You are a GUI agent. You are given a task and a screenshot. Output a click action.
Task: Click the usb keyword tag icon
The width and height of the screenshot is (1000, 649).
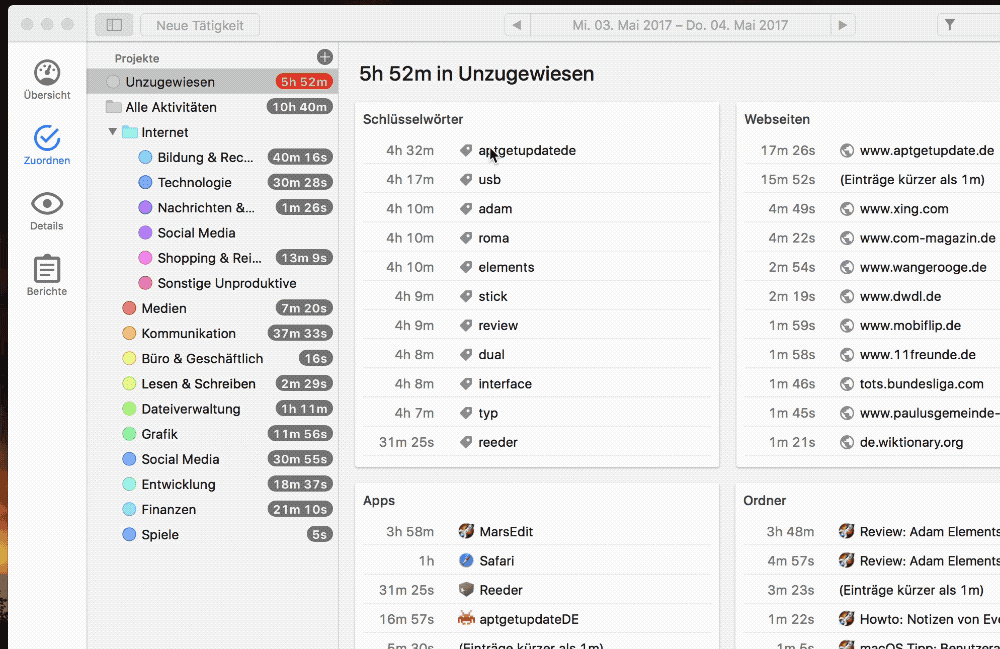pyautogui.click(x=466, y=180)
